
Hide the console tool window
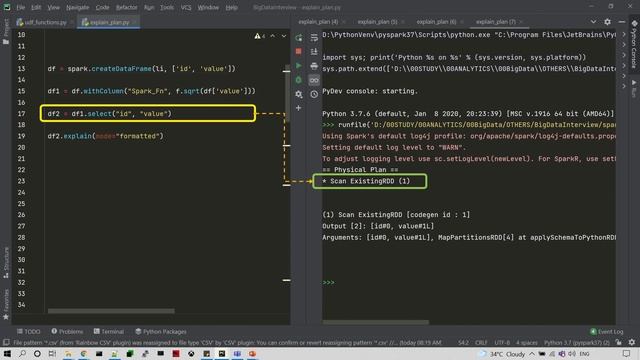(x=621, y=22)
